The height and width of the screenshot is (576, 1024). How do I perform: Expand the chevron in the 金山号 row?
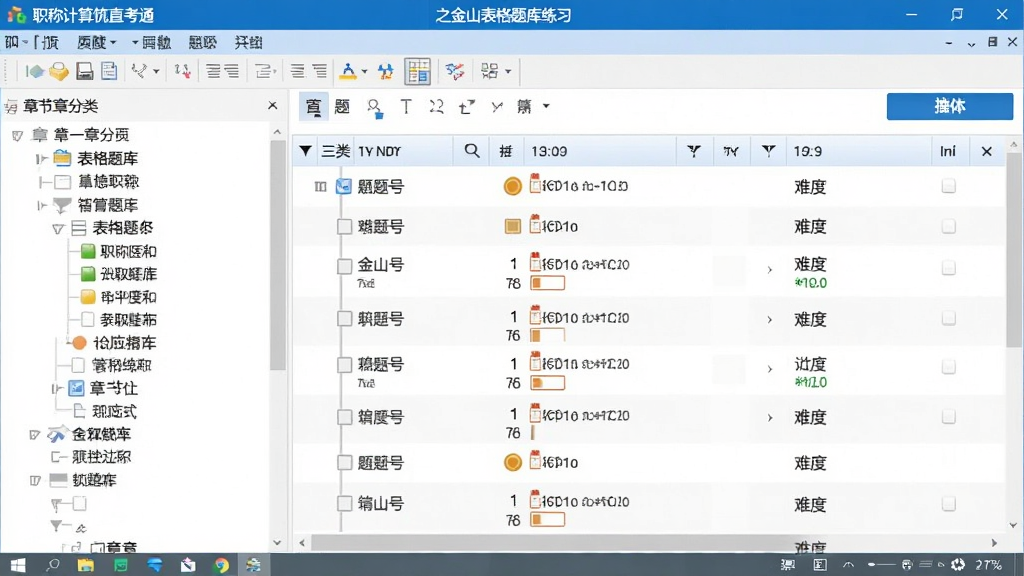[770, 269]
